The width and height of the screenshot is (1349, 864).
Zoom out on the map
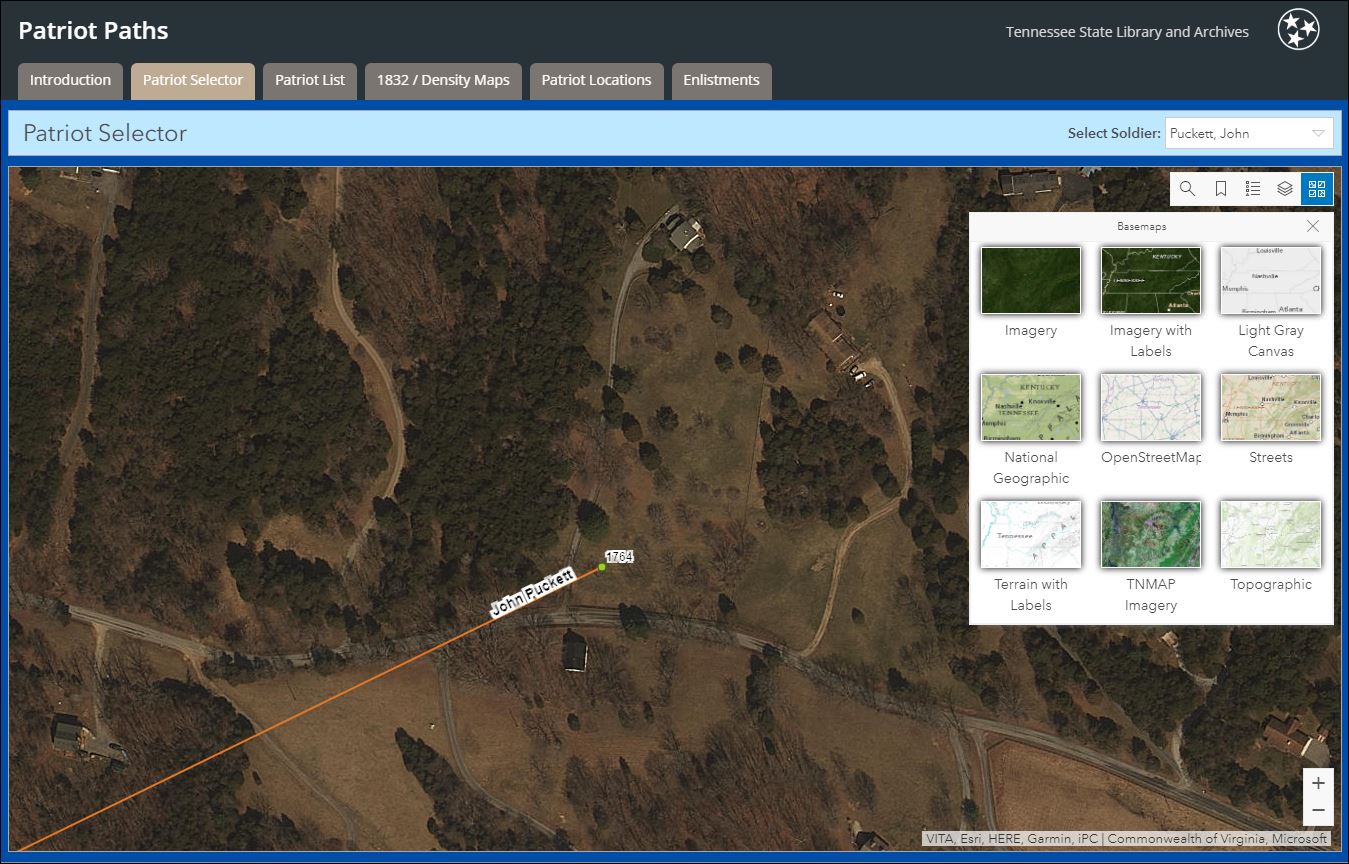coord(1318,810)
